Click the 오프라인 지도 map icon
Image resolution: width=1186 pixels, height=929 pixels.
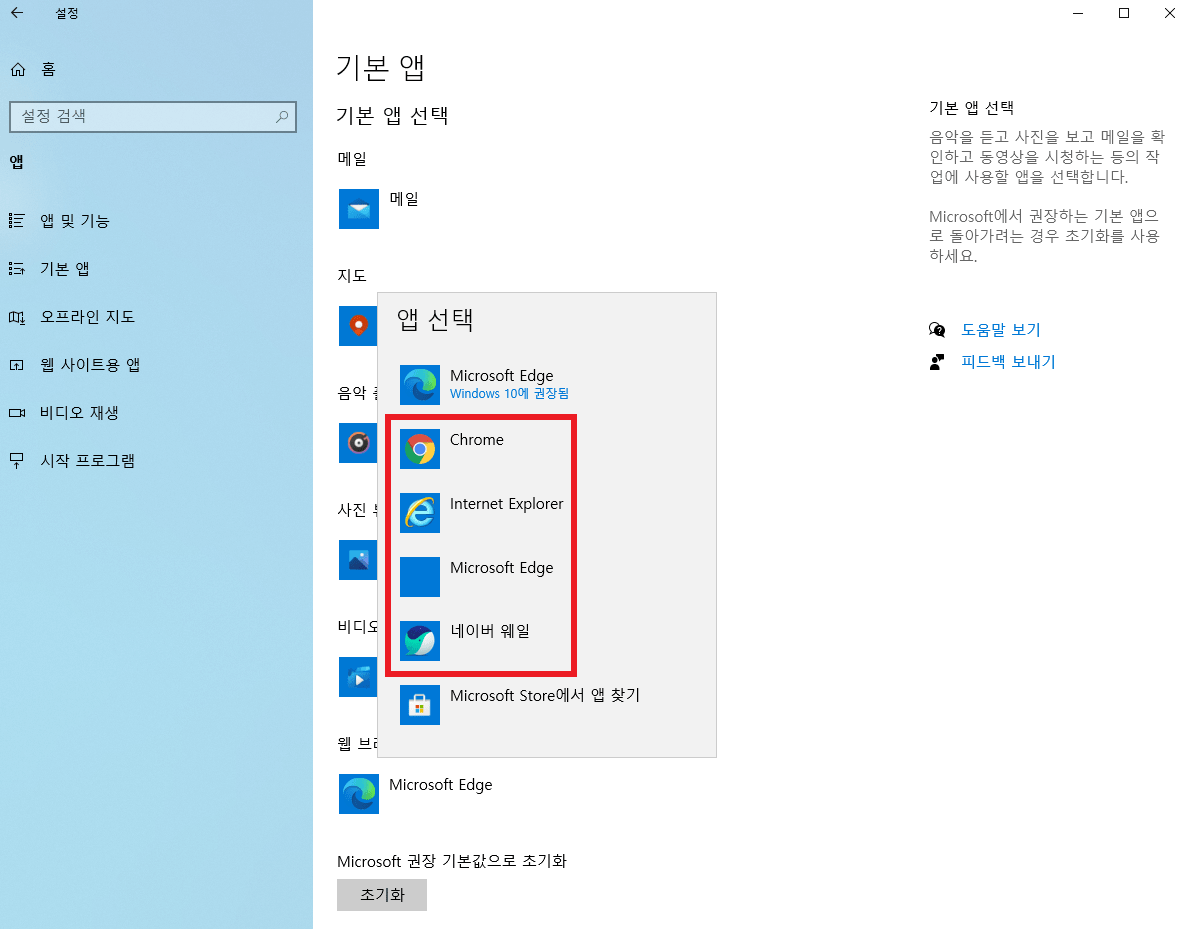coord(17,317)
